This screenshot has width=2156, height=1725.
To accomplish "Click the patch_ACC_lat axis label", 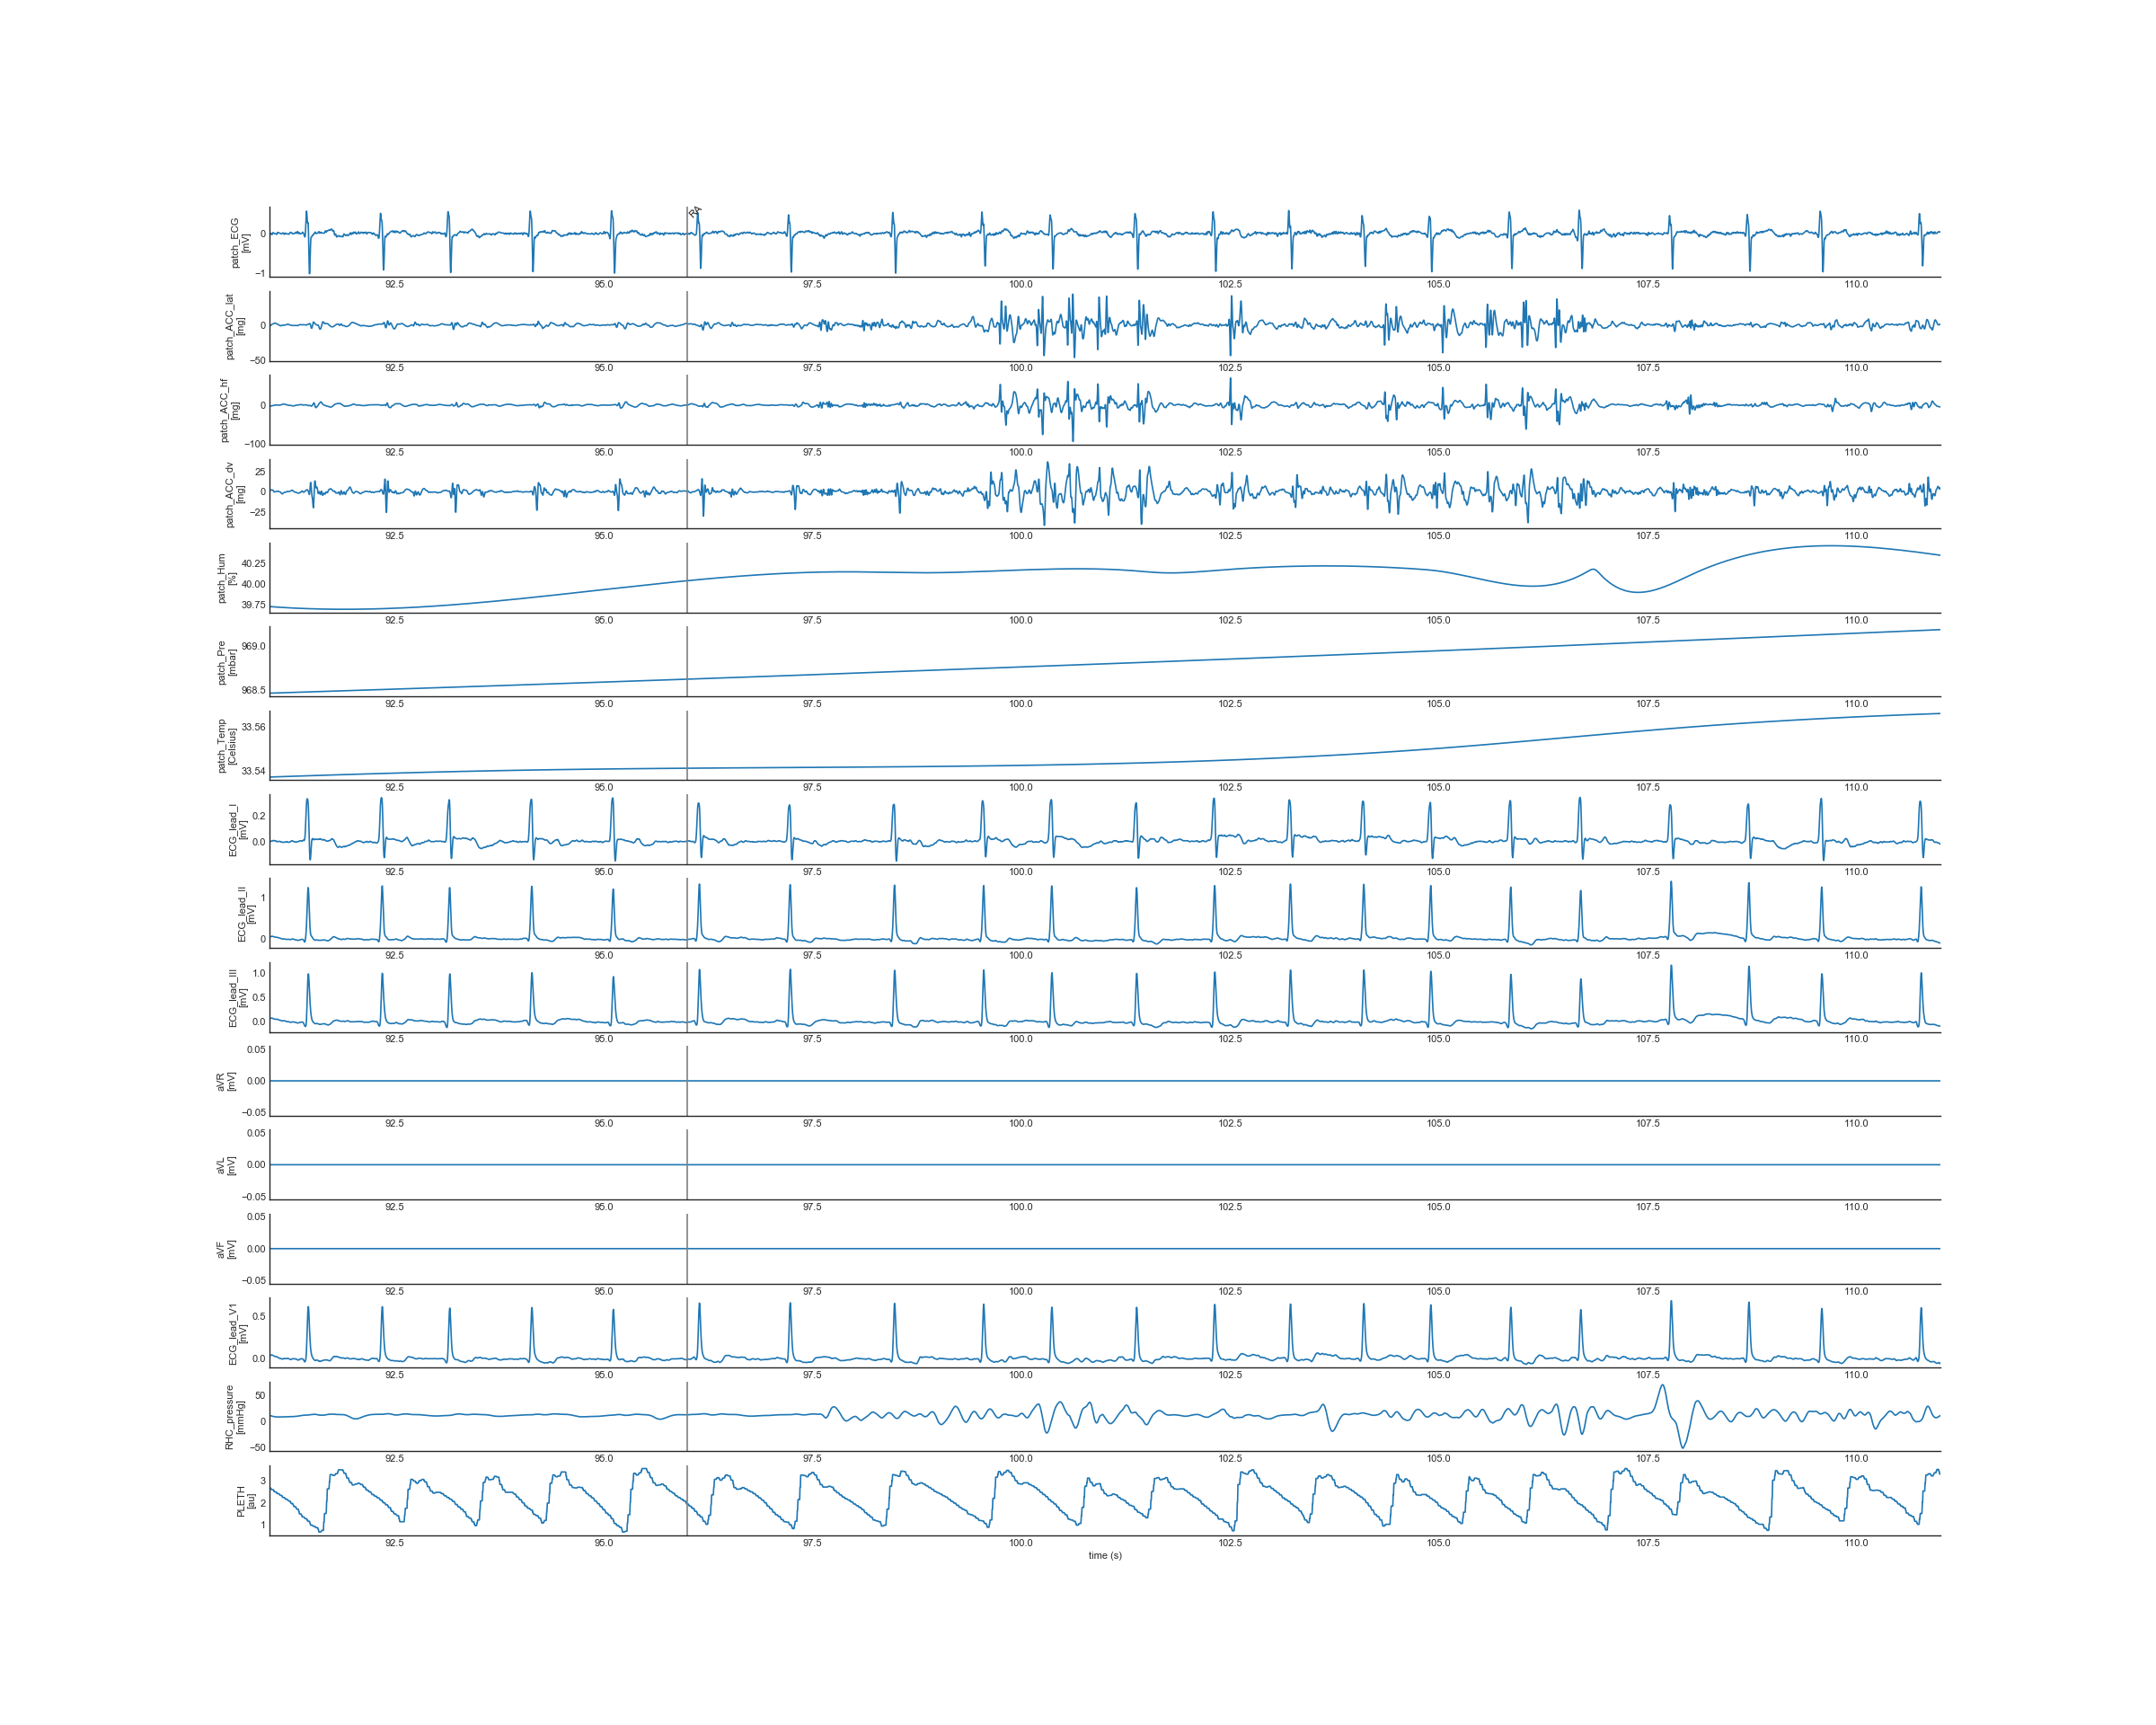I will click(234, 327).
